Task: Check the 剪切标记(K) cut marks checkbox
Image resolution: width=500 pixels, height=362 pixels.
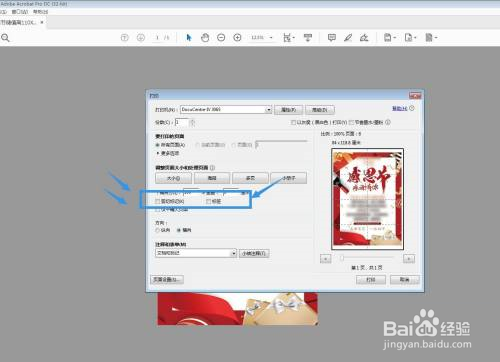Action: (158, 201)
